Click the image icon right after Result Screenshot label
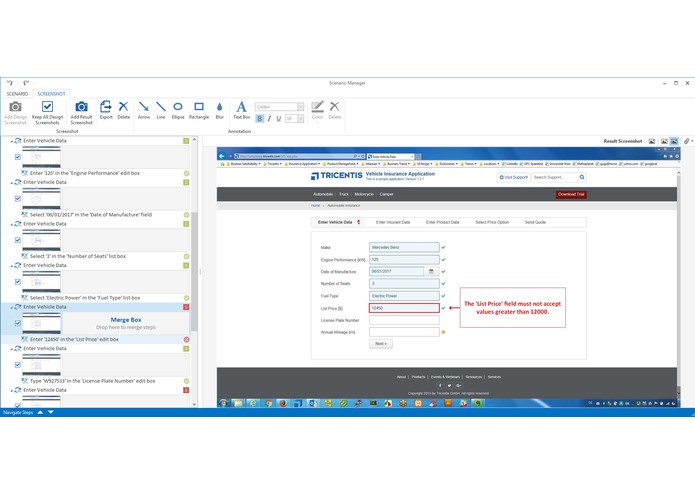Screen dimensions: 695x494 [652, 141]
